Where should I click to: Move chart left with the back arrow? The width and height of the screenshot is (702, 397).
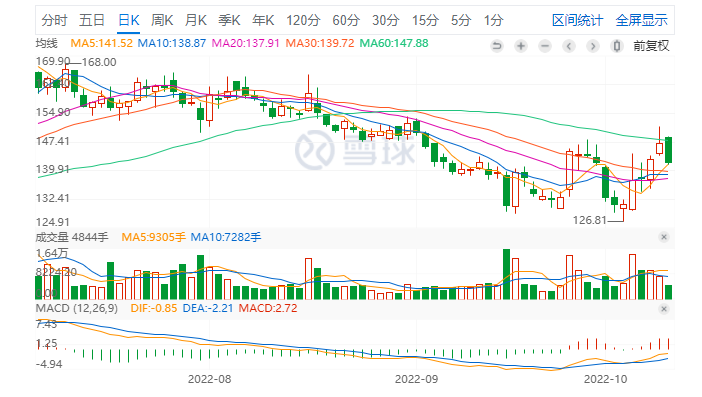click(569, 46)
